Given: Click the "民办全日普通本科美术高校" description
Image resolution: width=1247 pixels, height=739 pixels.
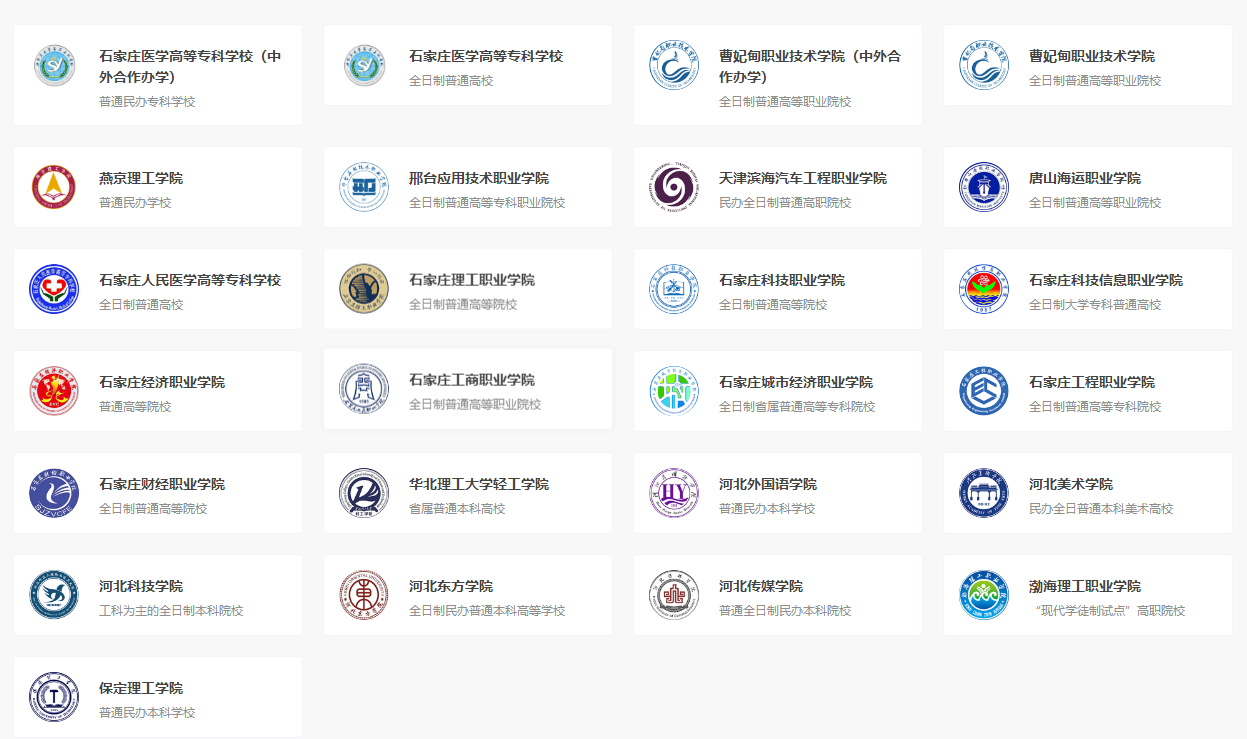Looking at the screenshot, I should click(x=1101, y=509).
